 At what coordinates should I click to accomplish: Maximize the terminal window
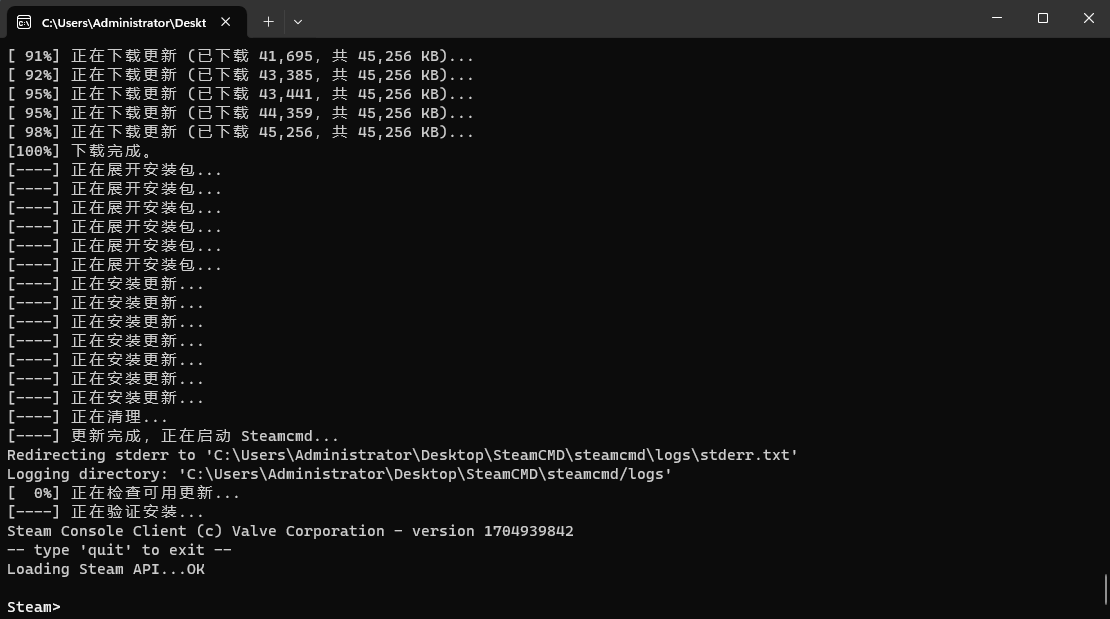pyautogui.click(x=1043, y=18)
